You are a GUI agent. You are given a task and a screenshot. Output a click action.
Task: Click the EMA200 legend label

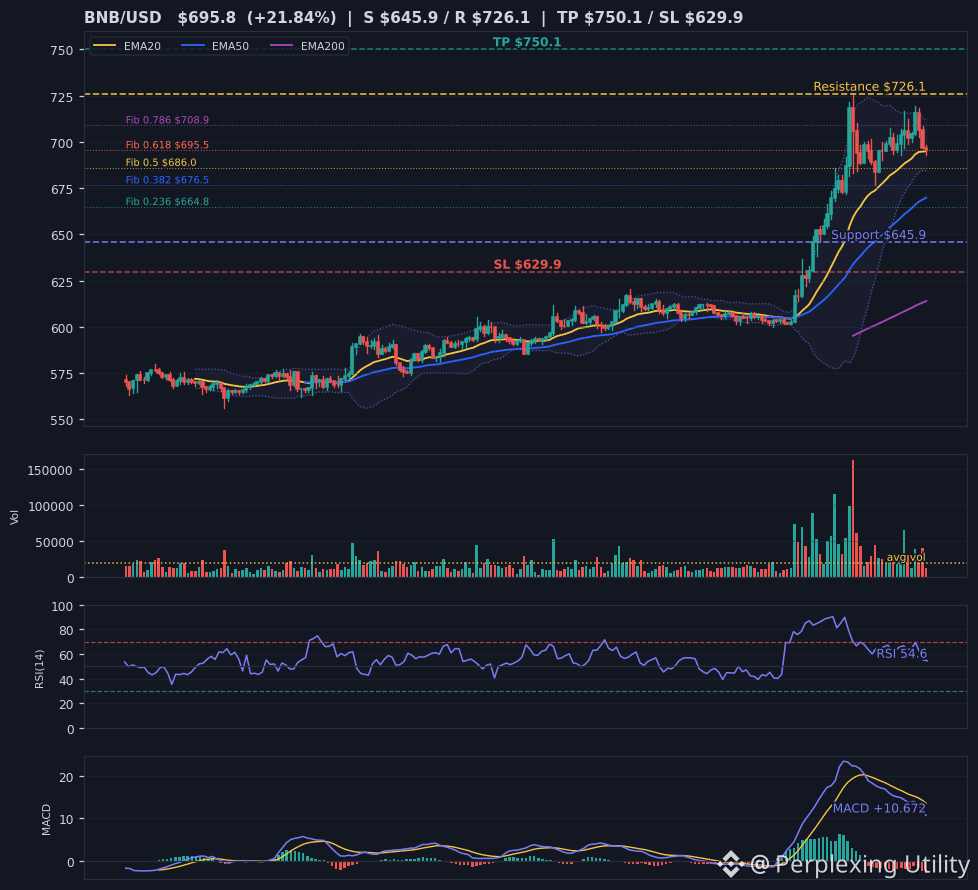pos(322,46)
